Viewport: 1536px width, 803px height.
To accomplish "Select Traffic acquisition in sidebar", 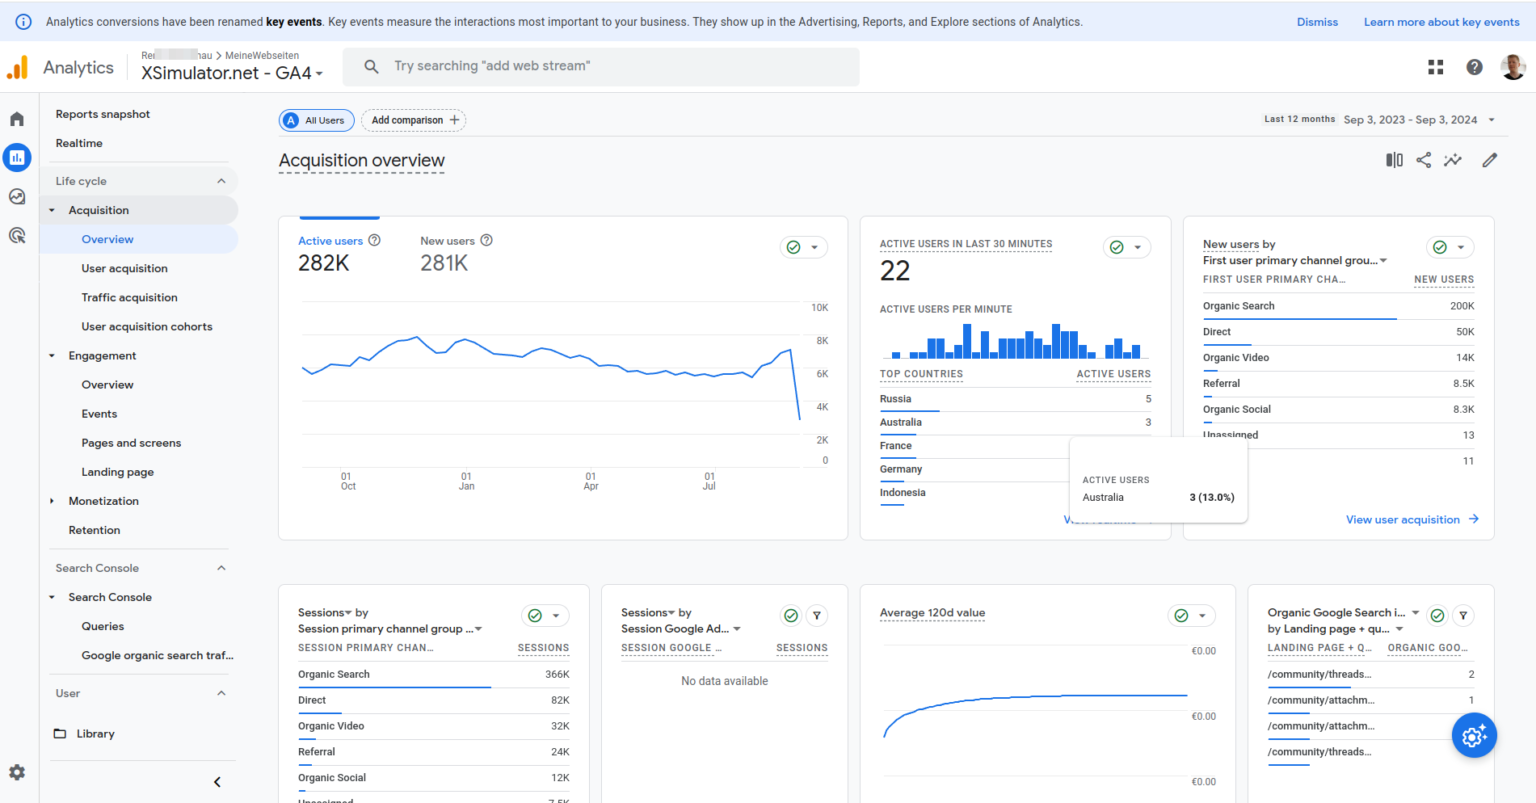I will 129,297.
